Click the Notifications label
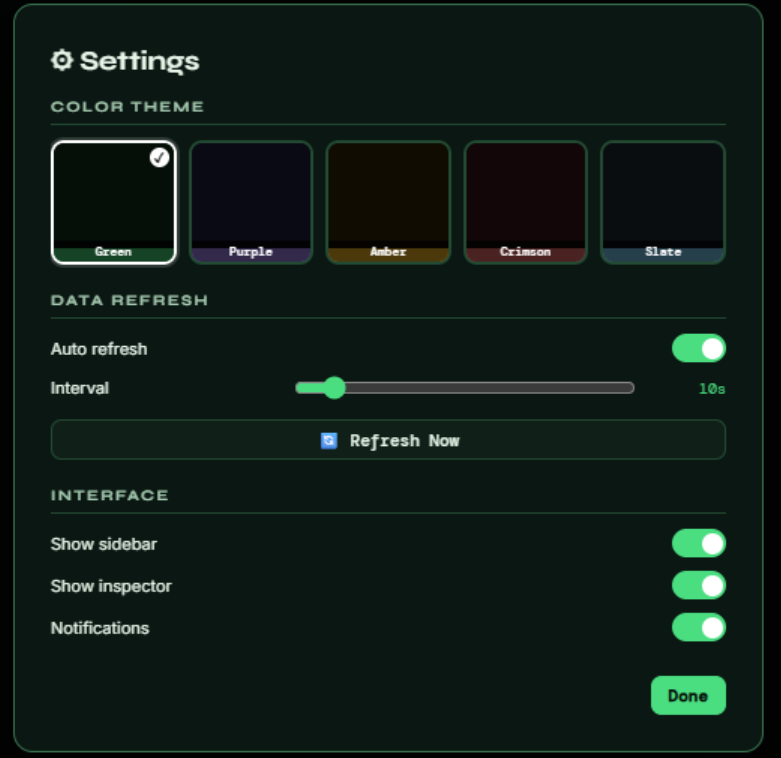This screenshot has height=758, width=781. pos(100,628)
